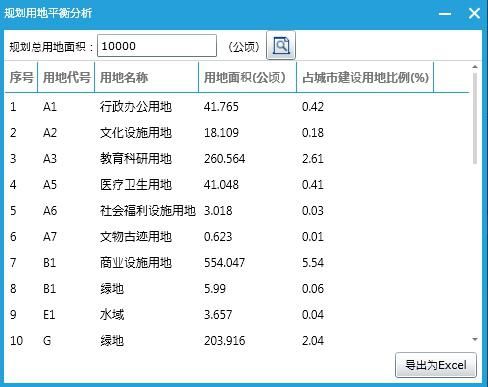Click the ratio value 2.61

coord(313,159)
